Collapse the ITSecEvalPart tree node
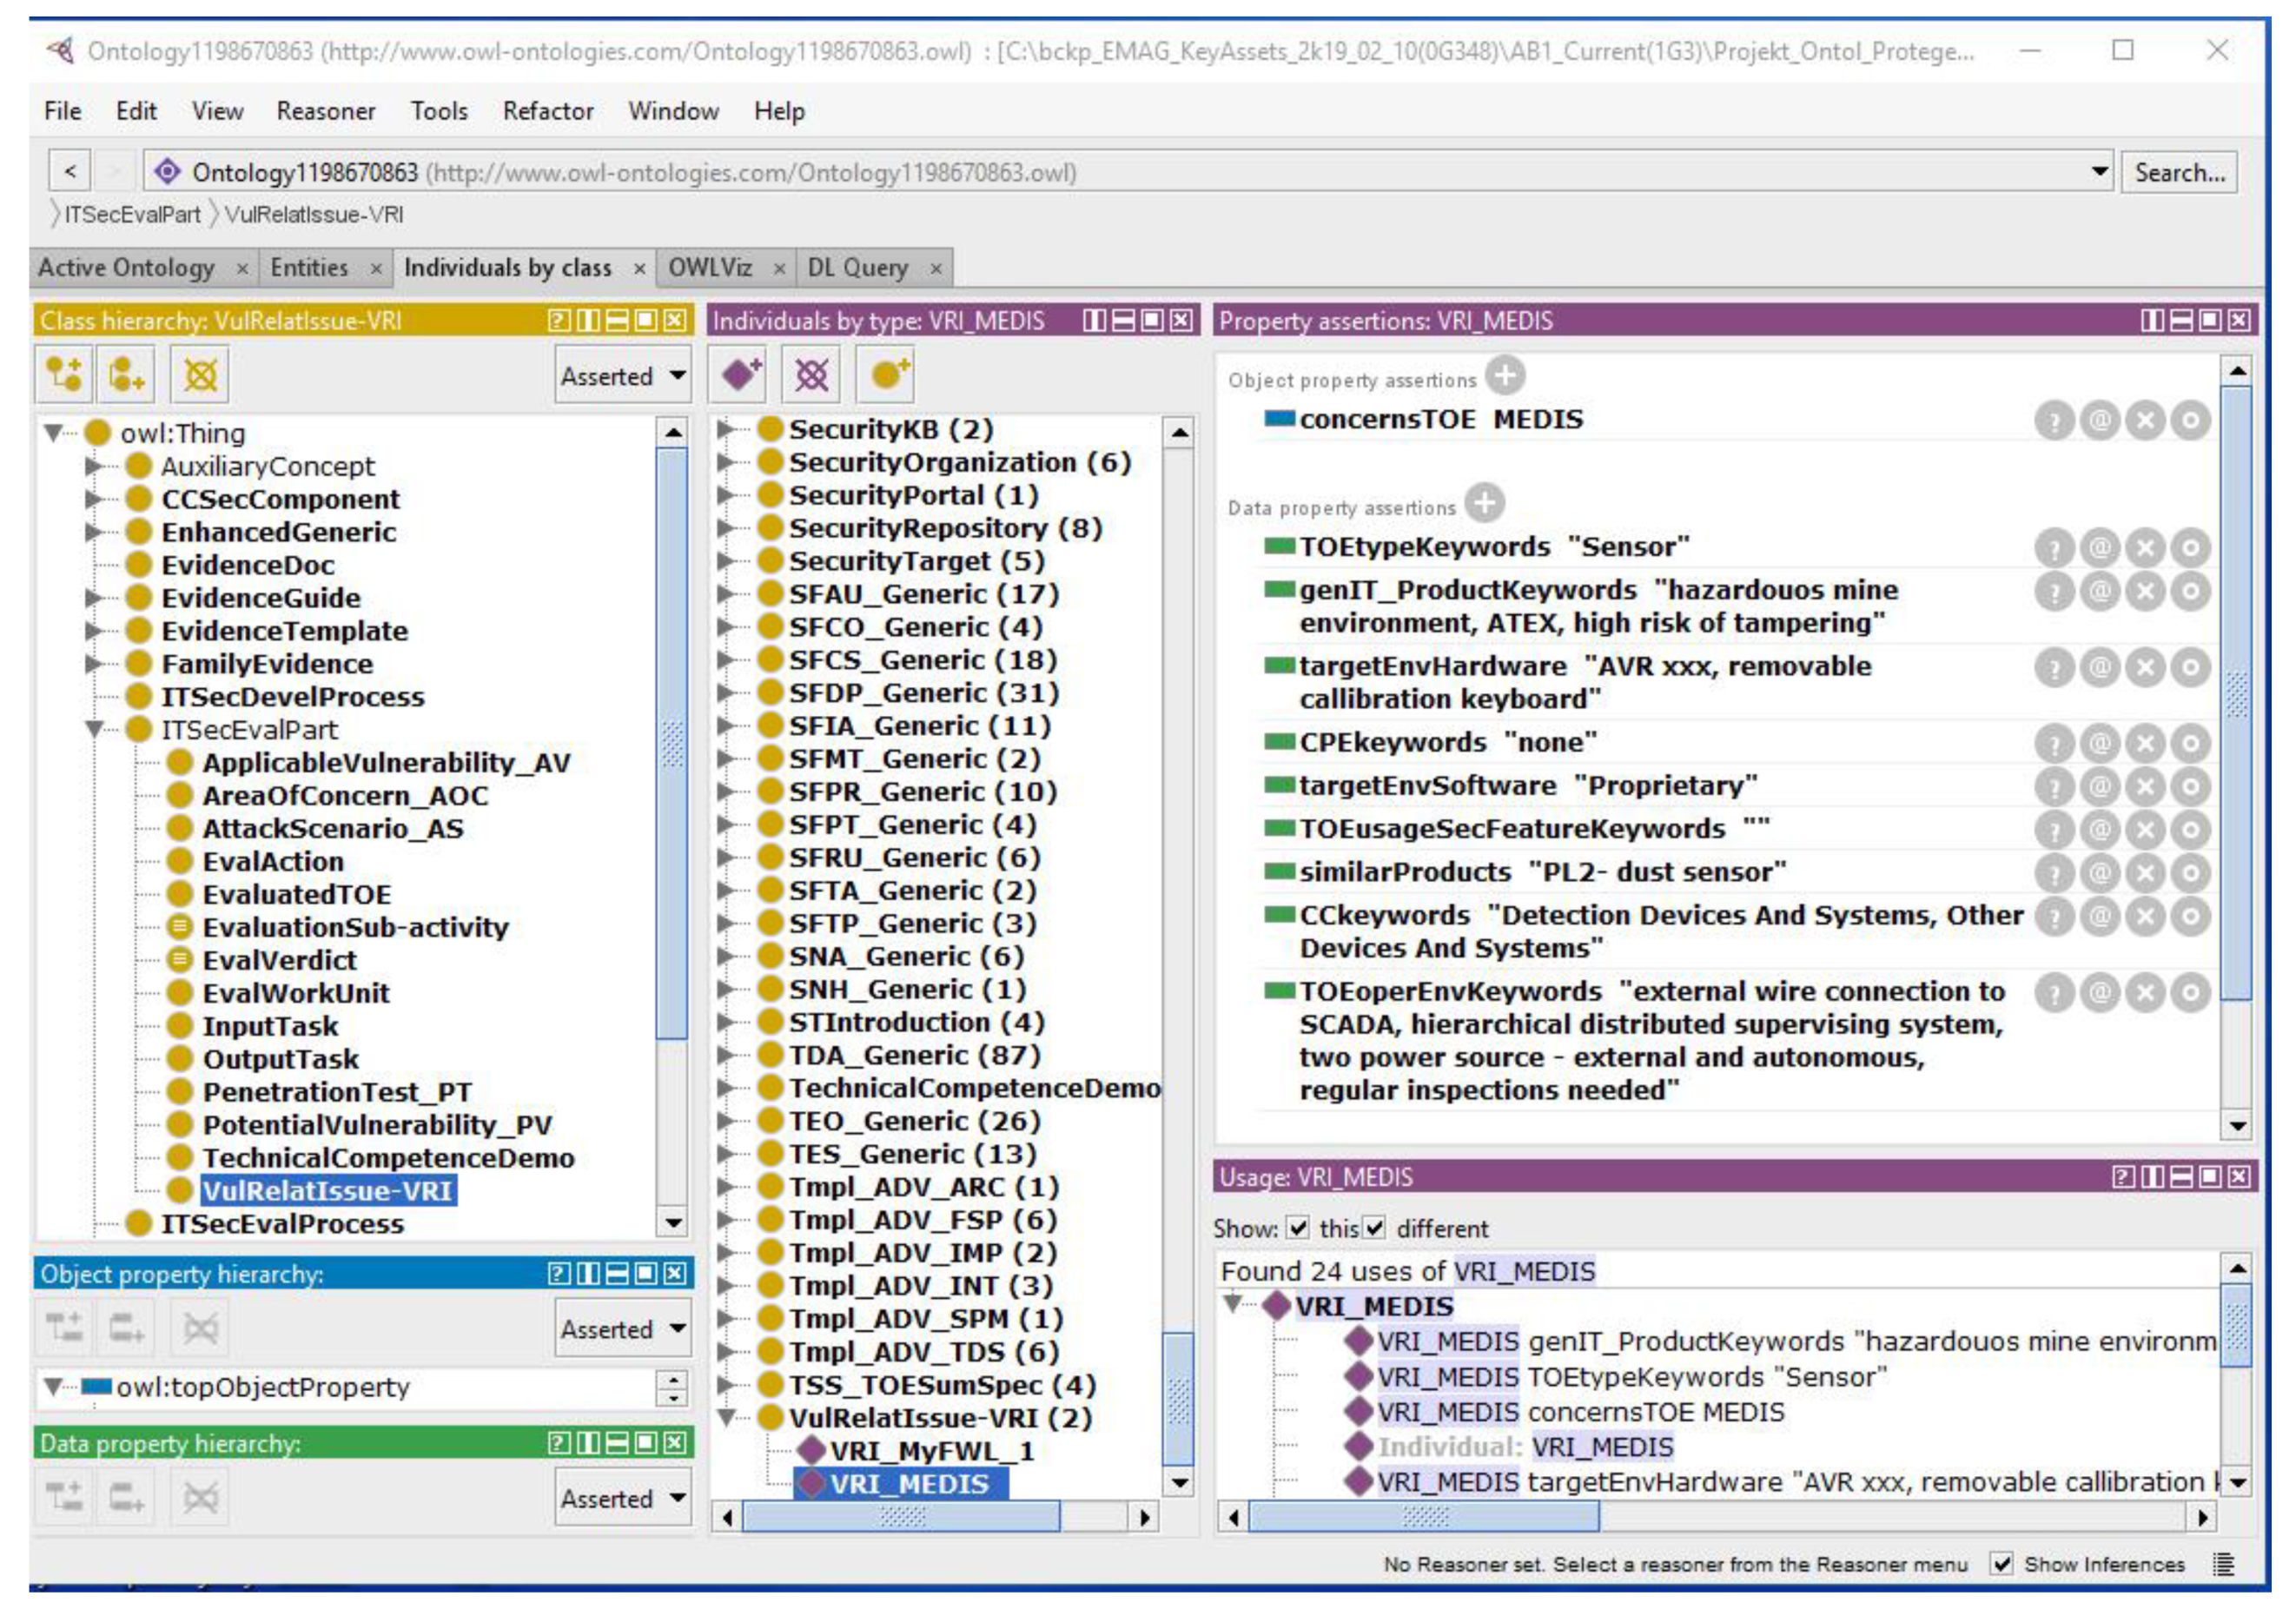Image resolution: width=2296 pixels, height=1616 pixels. 95,730
